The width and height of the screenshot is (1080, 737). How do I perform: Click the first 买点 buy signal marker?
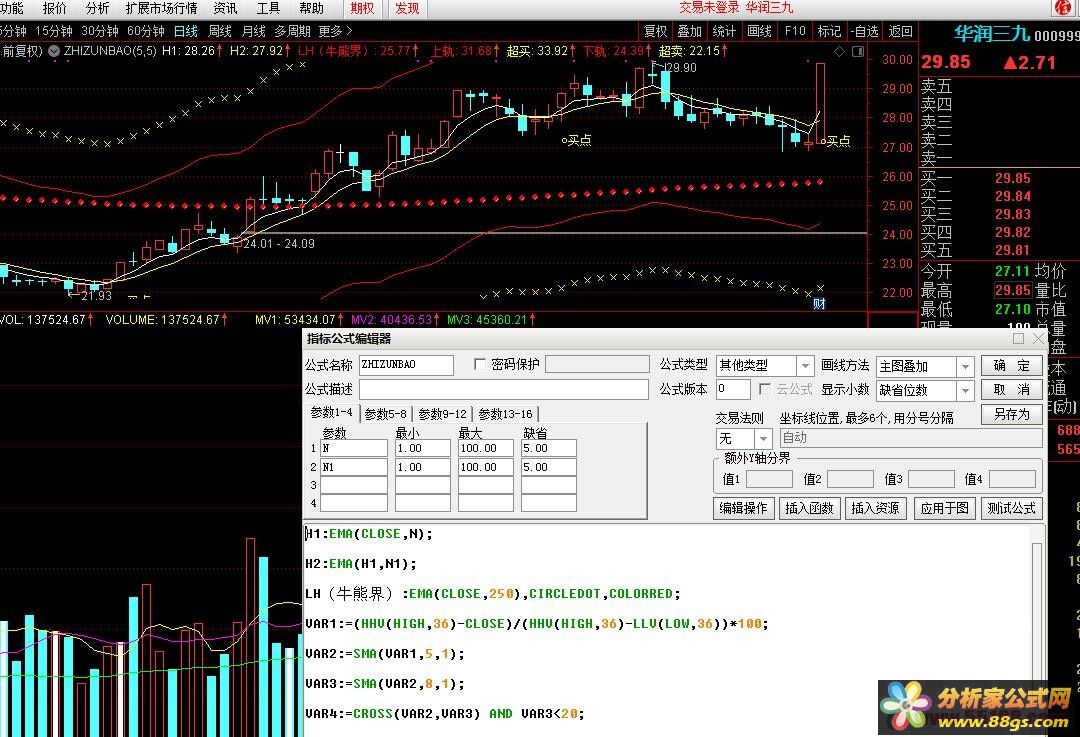pos(577,141)
